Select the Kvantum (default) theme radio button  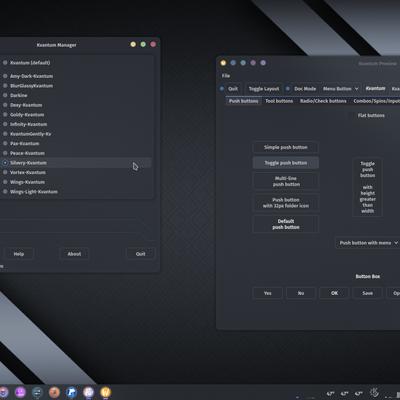pyautogui.click(x=5, y=63)
